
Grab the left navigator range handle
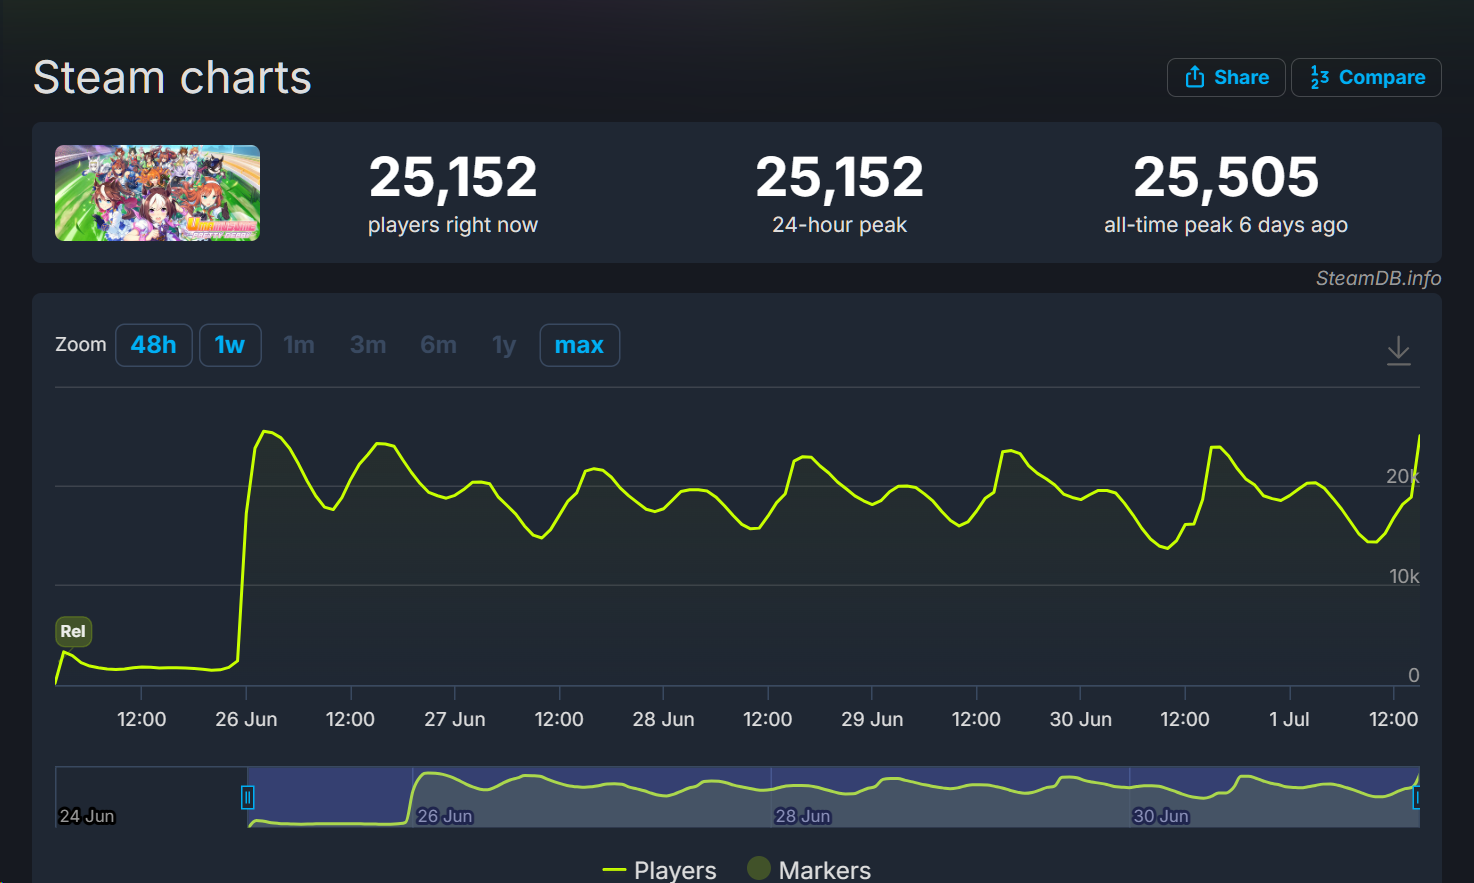[247, 797]
